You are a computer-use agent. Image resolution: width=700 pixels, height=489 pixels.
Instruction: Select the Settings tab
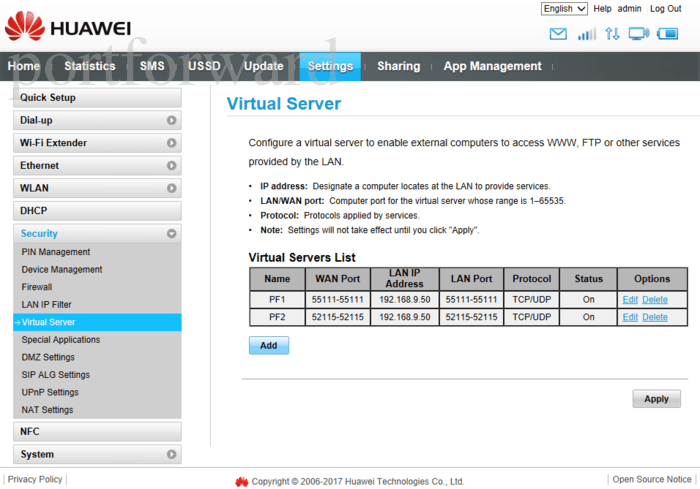(330, 66)
